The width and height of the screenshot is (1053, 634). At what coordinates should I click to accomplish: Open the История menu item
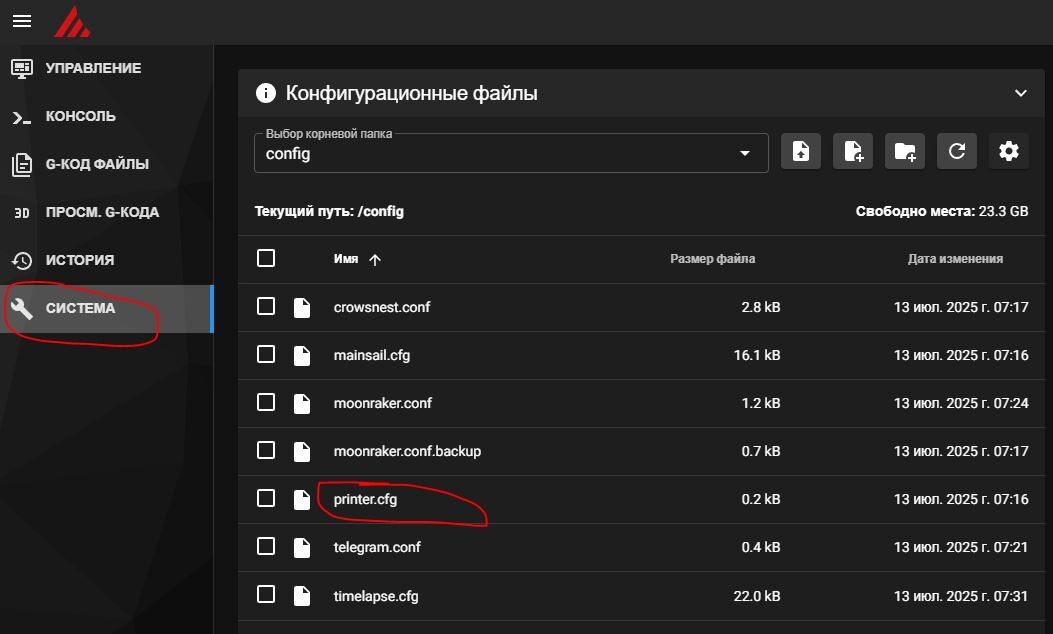coord(79,260)
